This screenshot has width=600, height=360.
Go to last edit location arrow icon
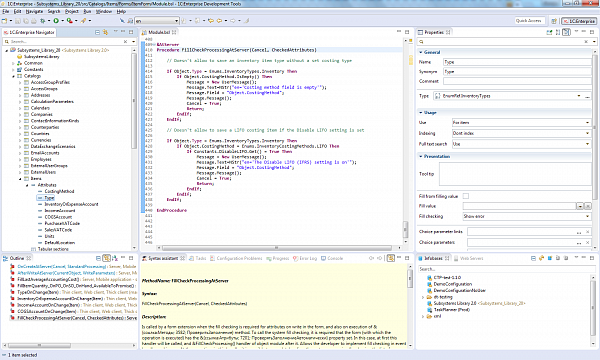(x=211, y=21)
